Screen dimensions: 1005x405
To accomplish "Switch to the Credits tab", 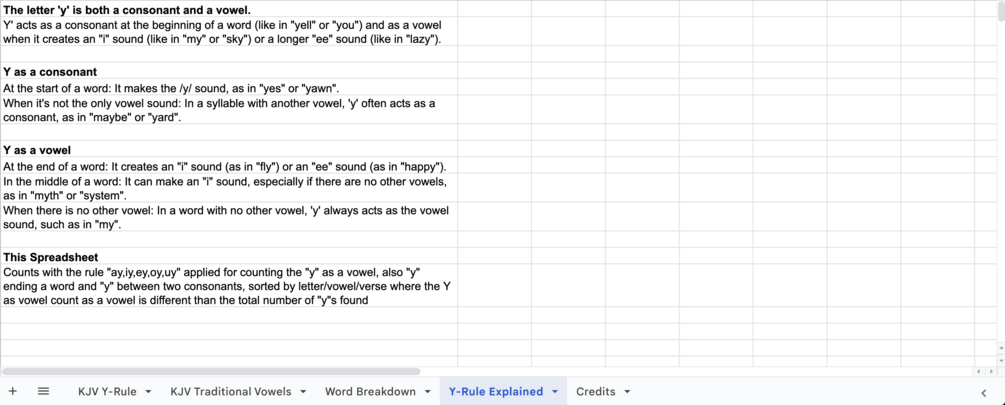I will (596, 392).
